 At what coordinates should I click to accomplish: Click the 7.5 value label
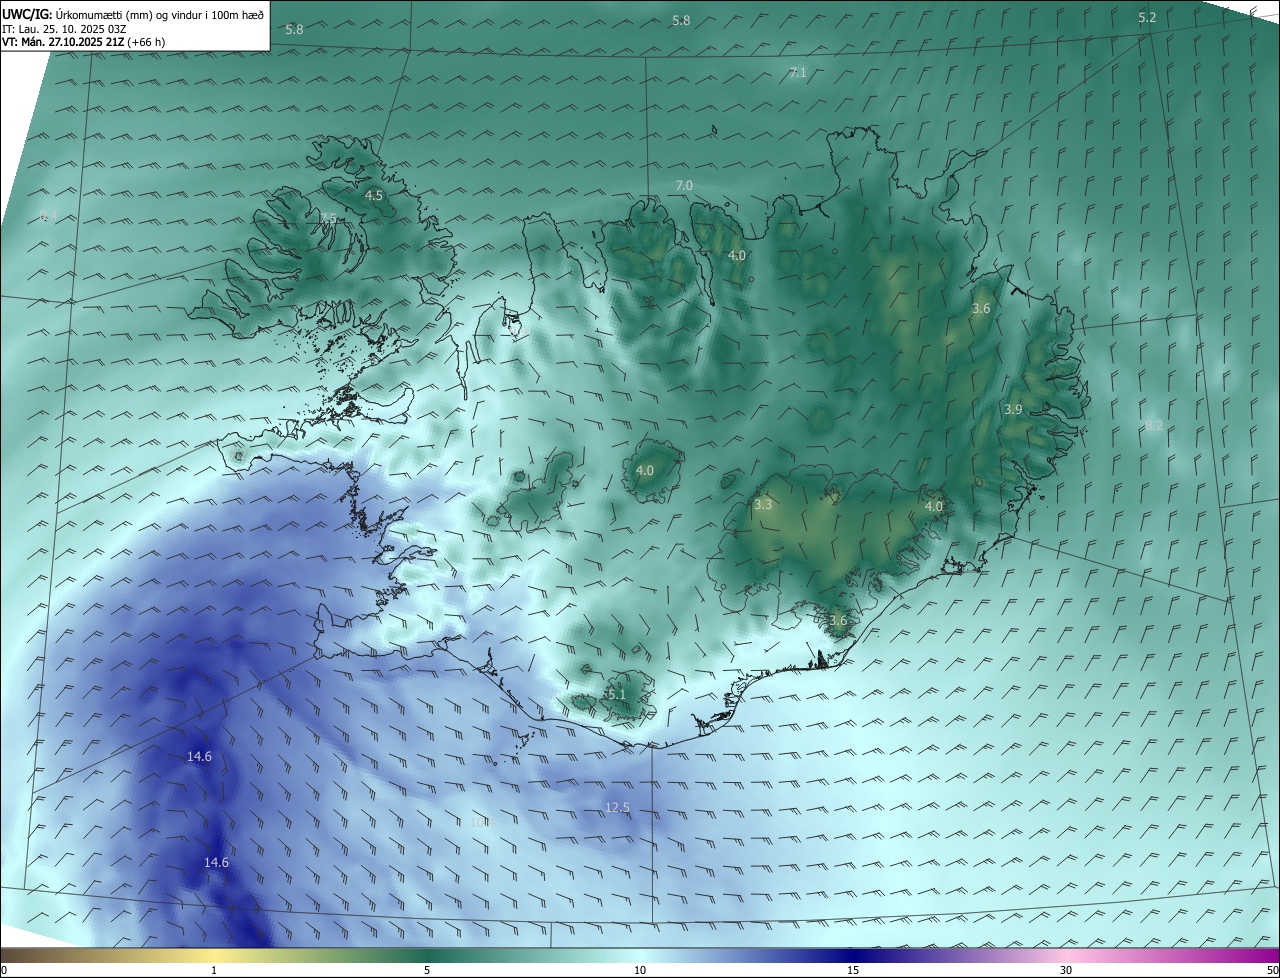click(x=328, y=218)
